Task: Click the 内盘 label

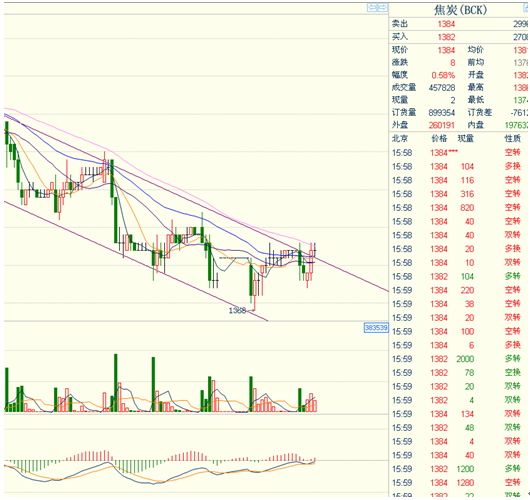Action: 476,125
